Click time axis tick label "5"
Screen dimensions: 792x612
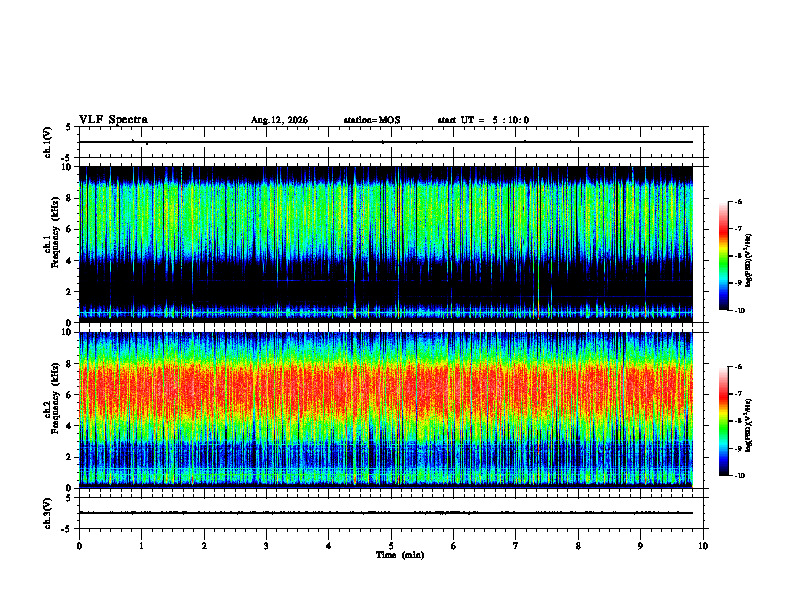coord(391,546)
